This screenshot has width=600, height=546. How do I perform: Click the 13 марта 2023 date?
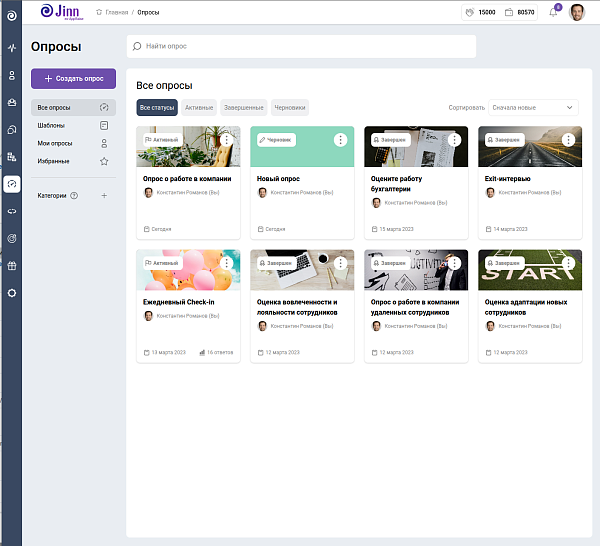[x=165, y=352]
